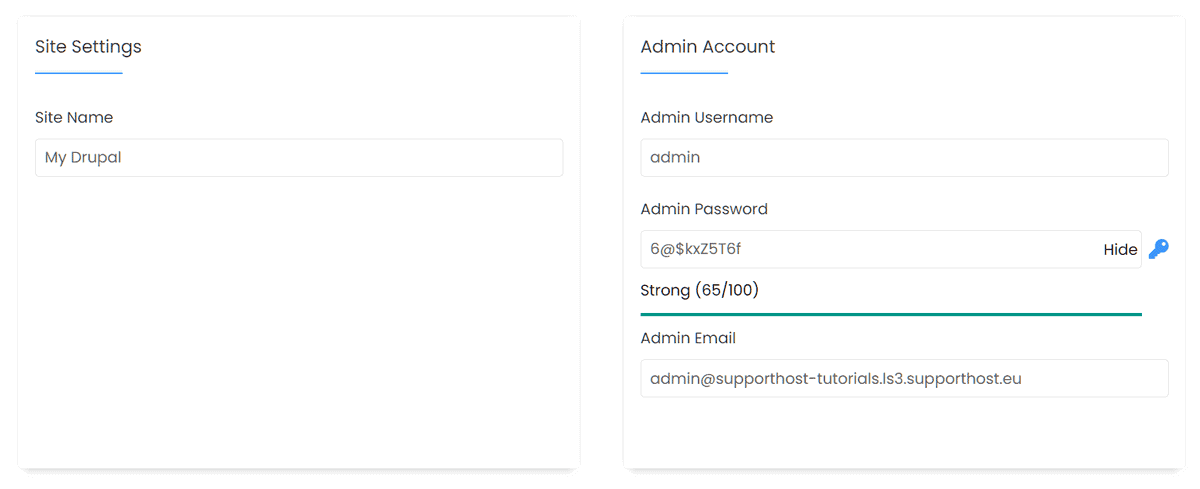Screen dimensions: 1200x489
Task: Click blank area below the Admin Email field
Action: (x=904, y=432)
